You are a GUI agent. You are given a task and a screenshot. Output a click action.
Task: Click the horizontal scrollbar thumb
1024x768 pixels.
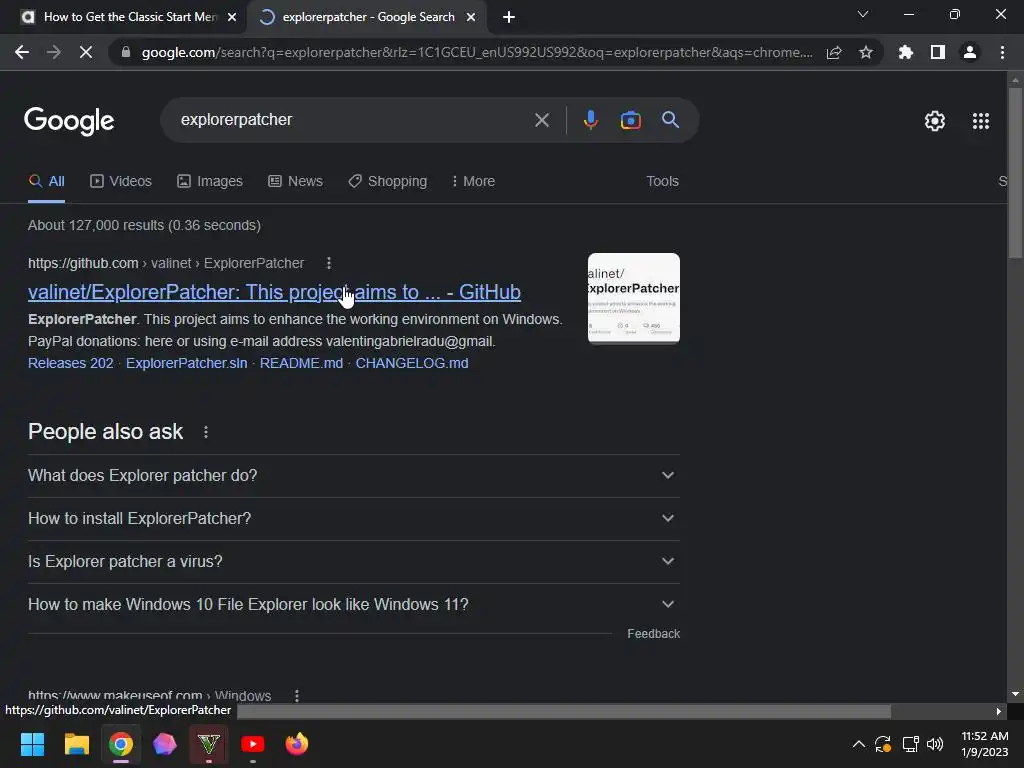pos(564,711)
